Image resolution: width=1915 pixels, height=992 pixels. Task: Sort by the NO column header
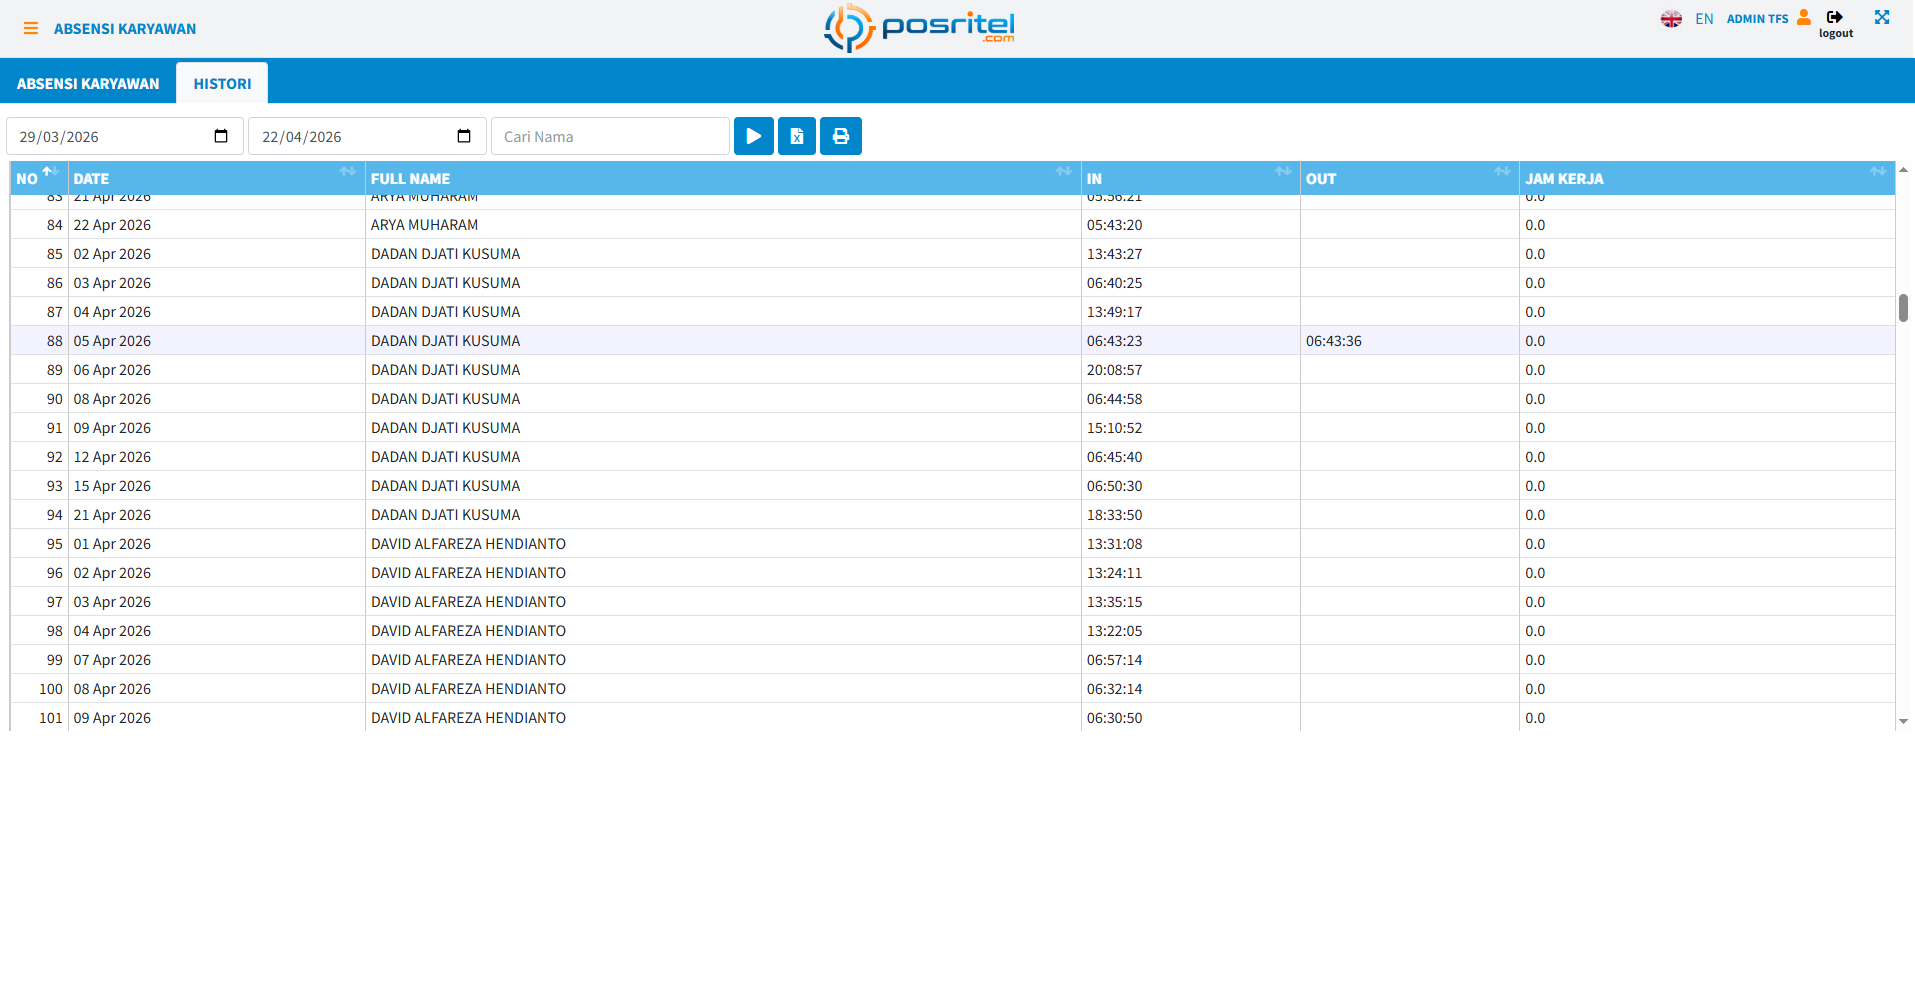38,178
